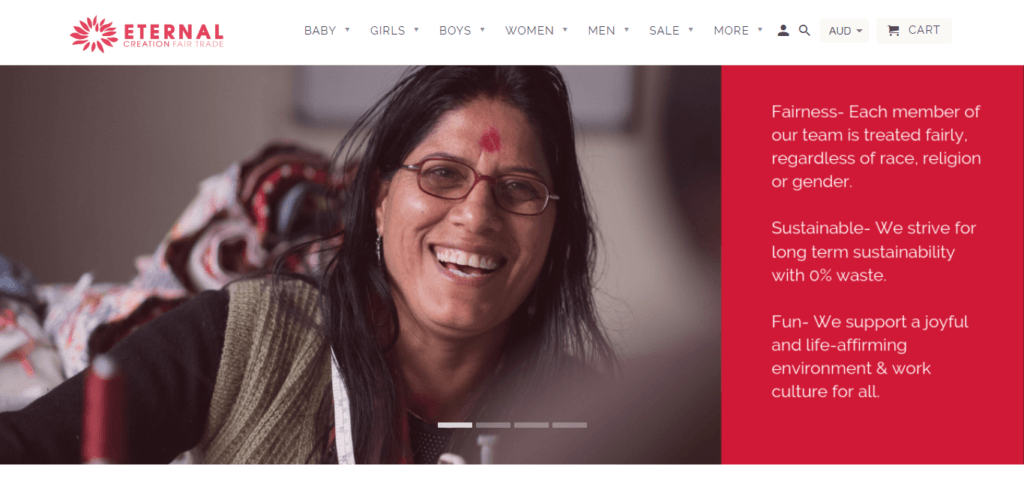Viewport: 1024px width, 493px height.
Task: Click the red Fairness text panel
Action: coord(872,264)
